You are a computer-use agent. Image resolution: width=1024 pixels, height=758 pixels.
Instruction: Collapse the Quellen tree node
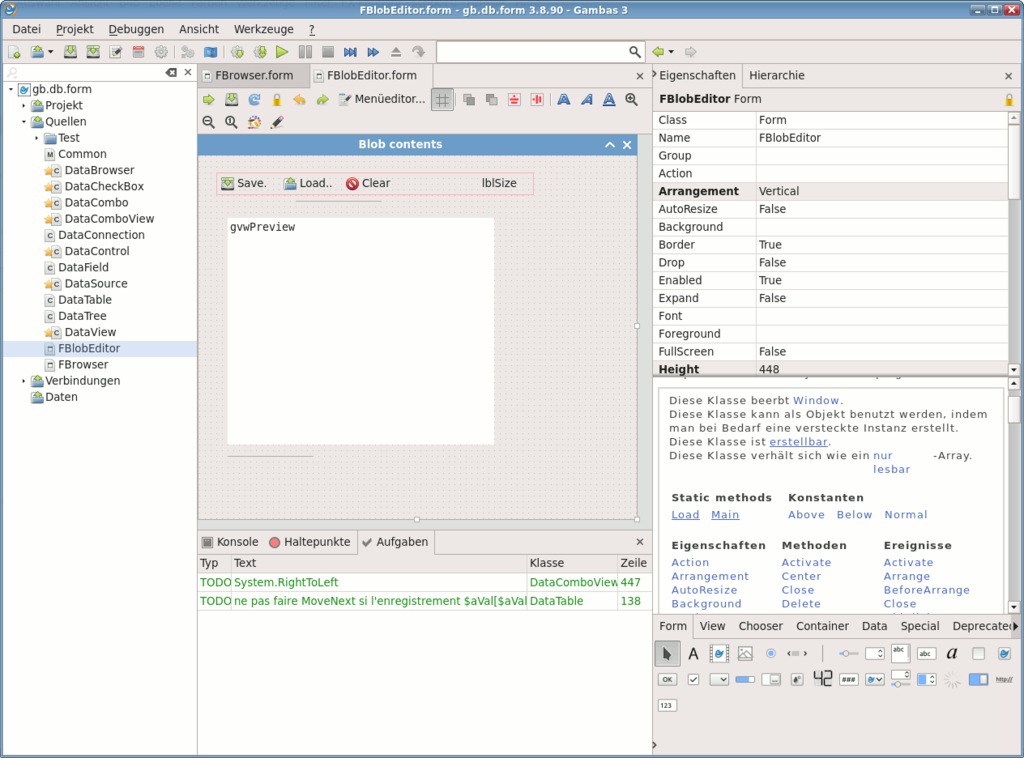pyautogui.click(x=24, y=121)
